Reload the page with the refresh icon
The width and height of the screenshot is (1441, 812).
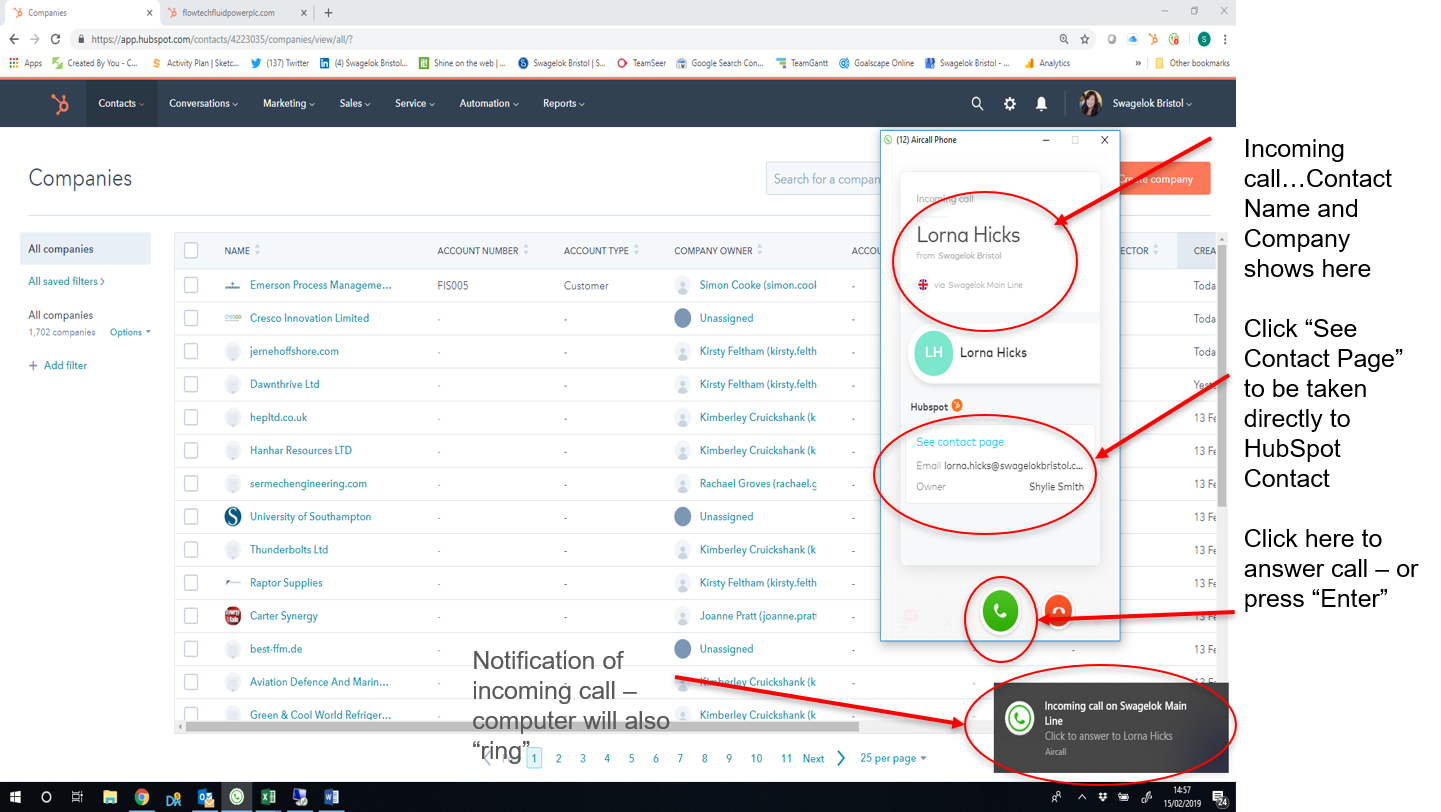[x=57, y=39]
